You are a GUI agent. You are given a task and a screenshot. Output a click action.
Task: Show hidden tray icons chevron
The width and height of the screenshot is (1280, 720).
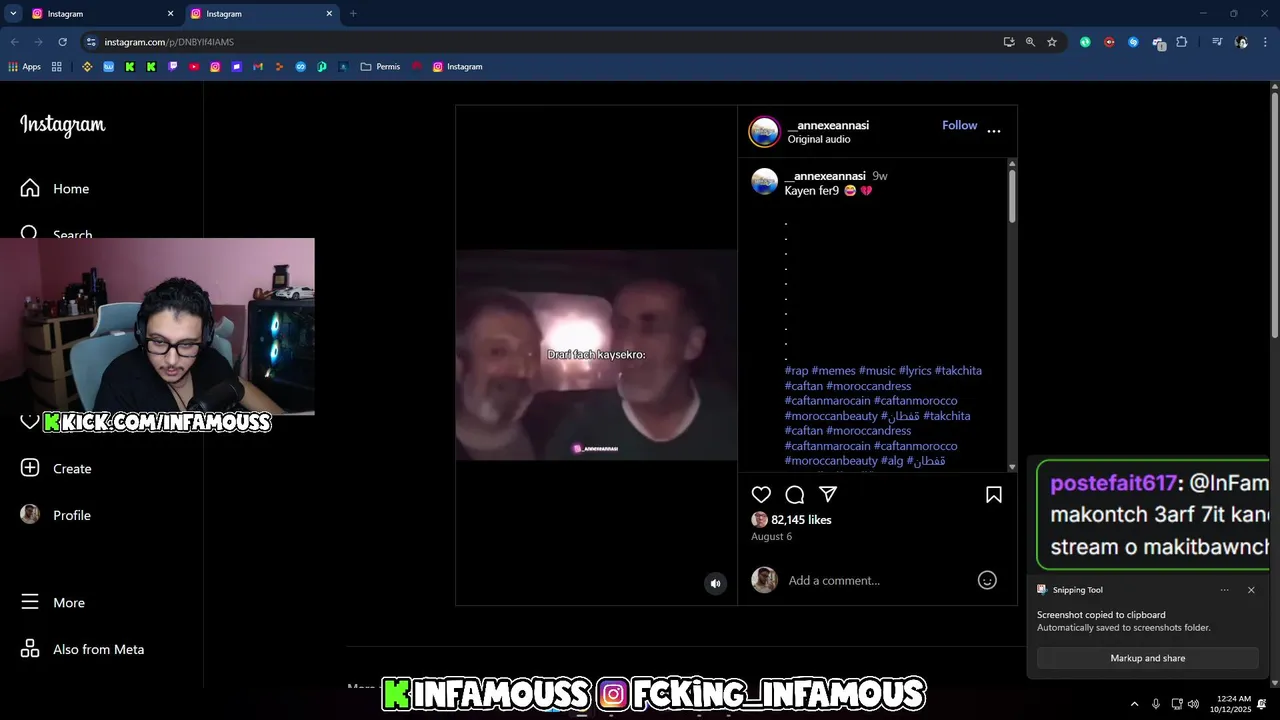coord(1134,704)
